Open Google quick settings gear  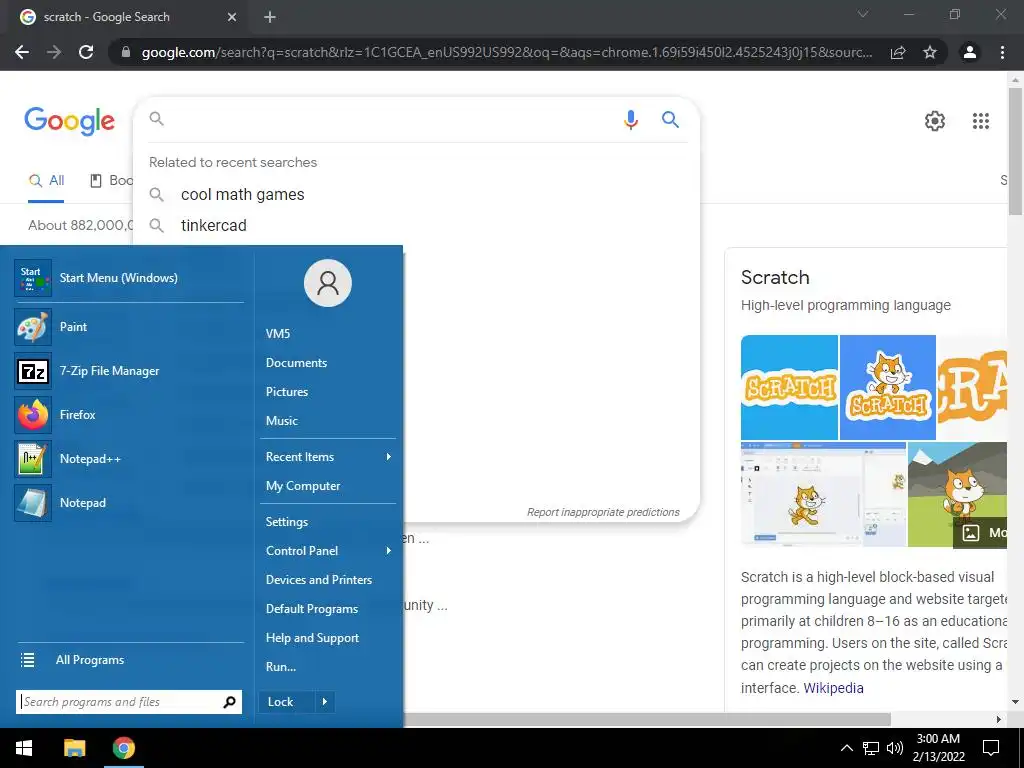(x=935, y=121)
